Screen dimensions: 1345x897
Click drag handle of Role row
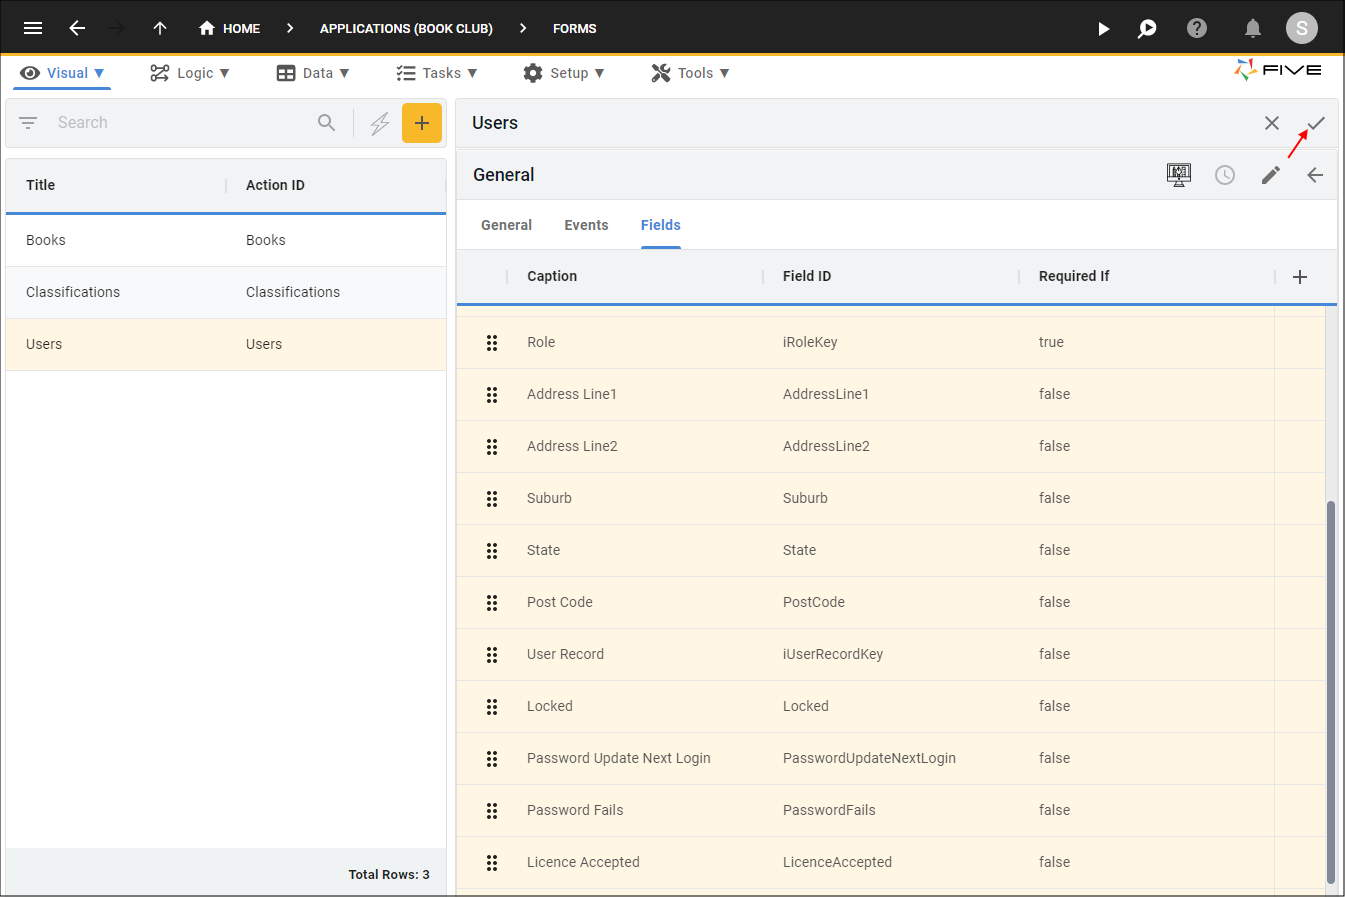point(492,343)
